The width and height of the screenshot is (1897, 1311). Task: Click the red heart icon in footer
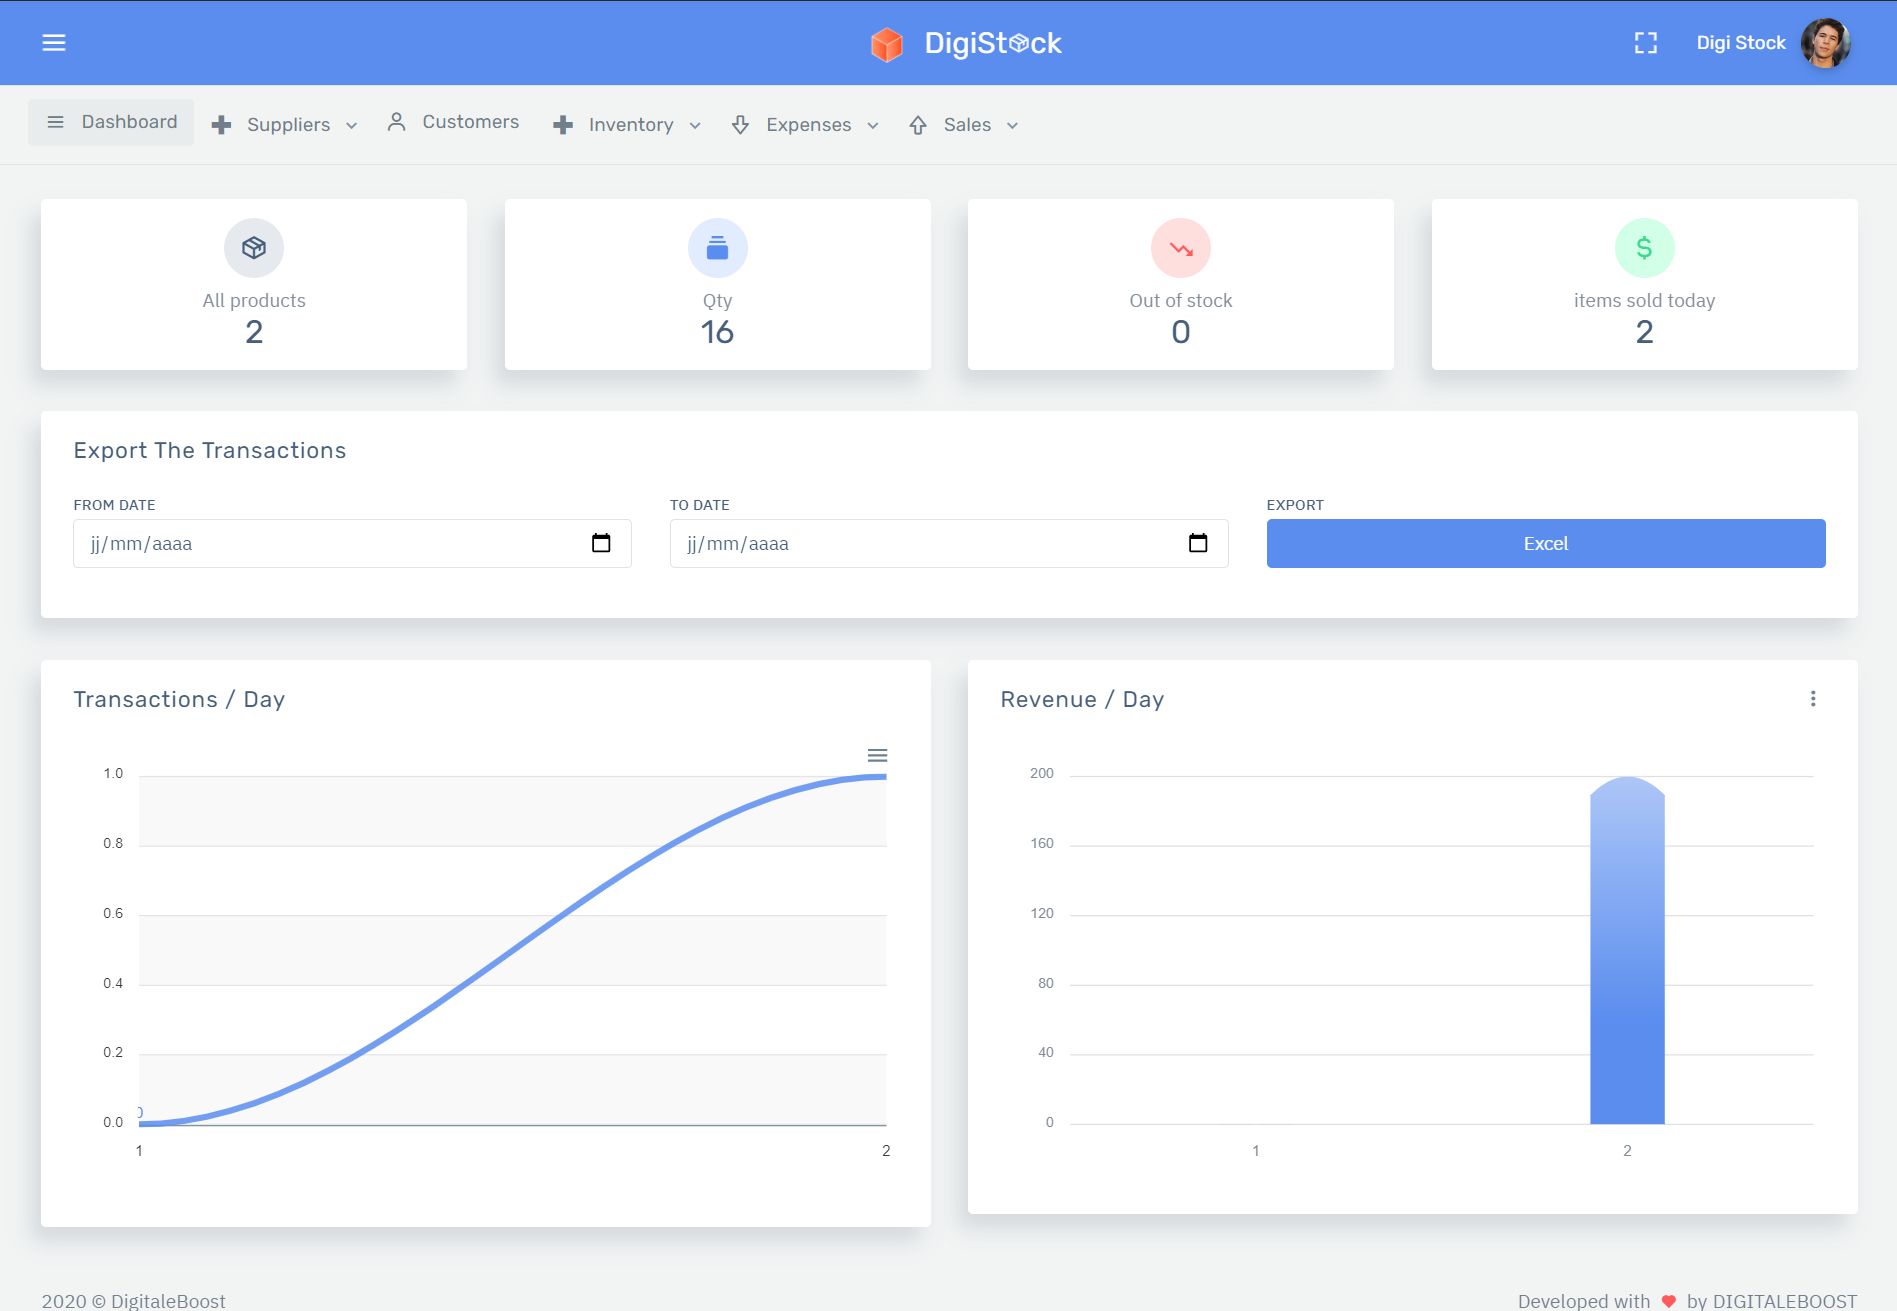pos(1668,1301)
